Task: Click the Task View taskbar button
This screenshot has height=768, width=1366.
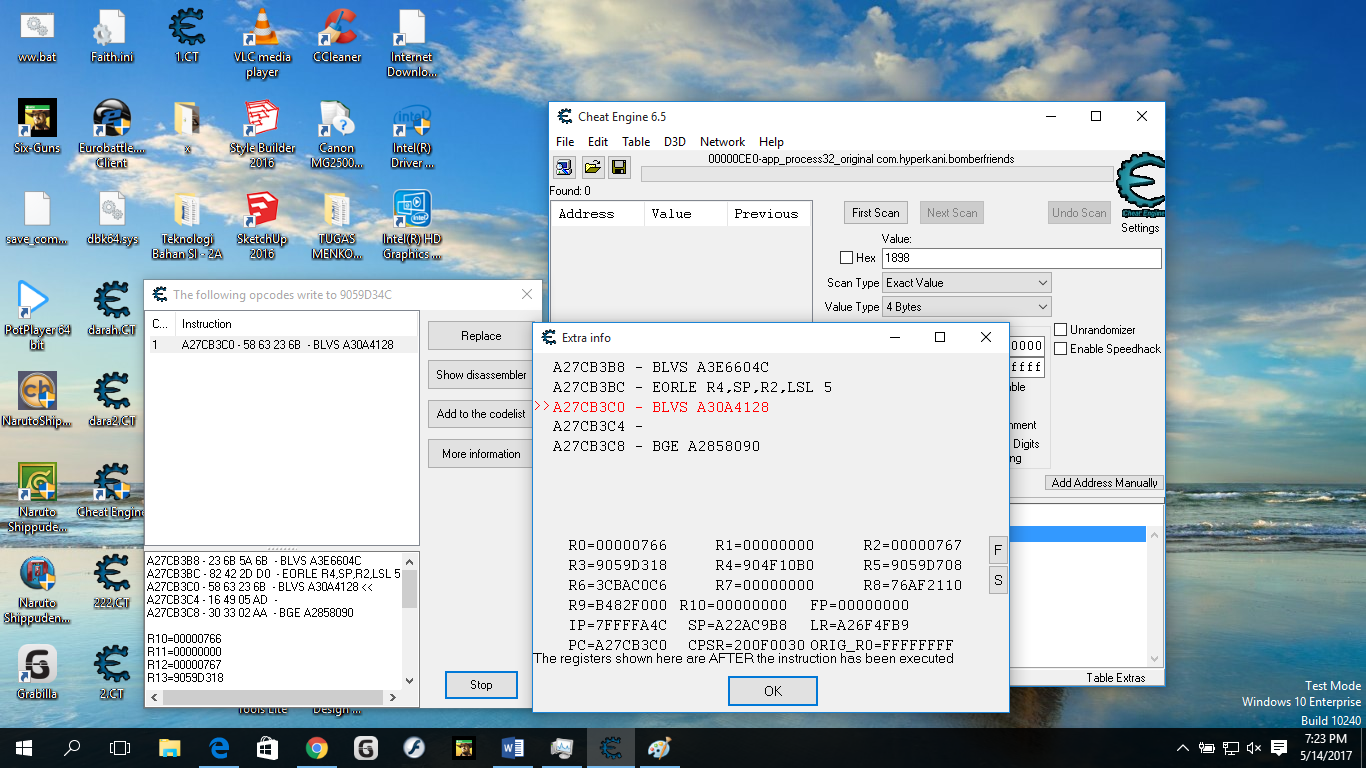Action: coord(120,747)
